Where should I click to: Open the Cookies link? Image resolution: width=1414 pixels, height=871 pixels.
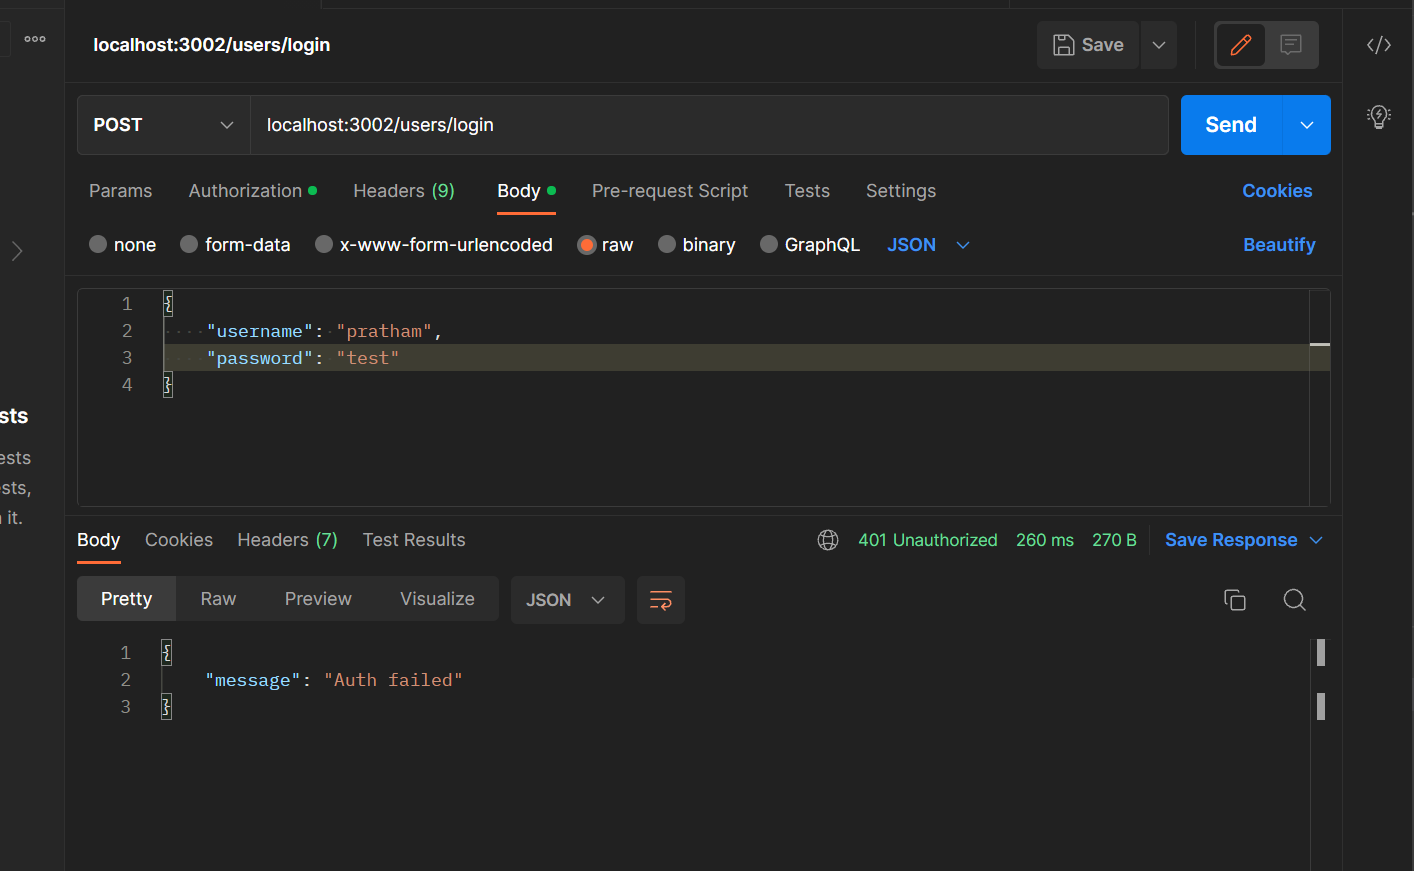pyautogui.click(x=1277, y=191)
